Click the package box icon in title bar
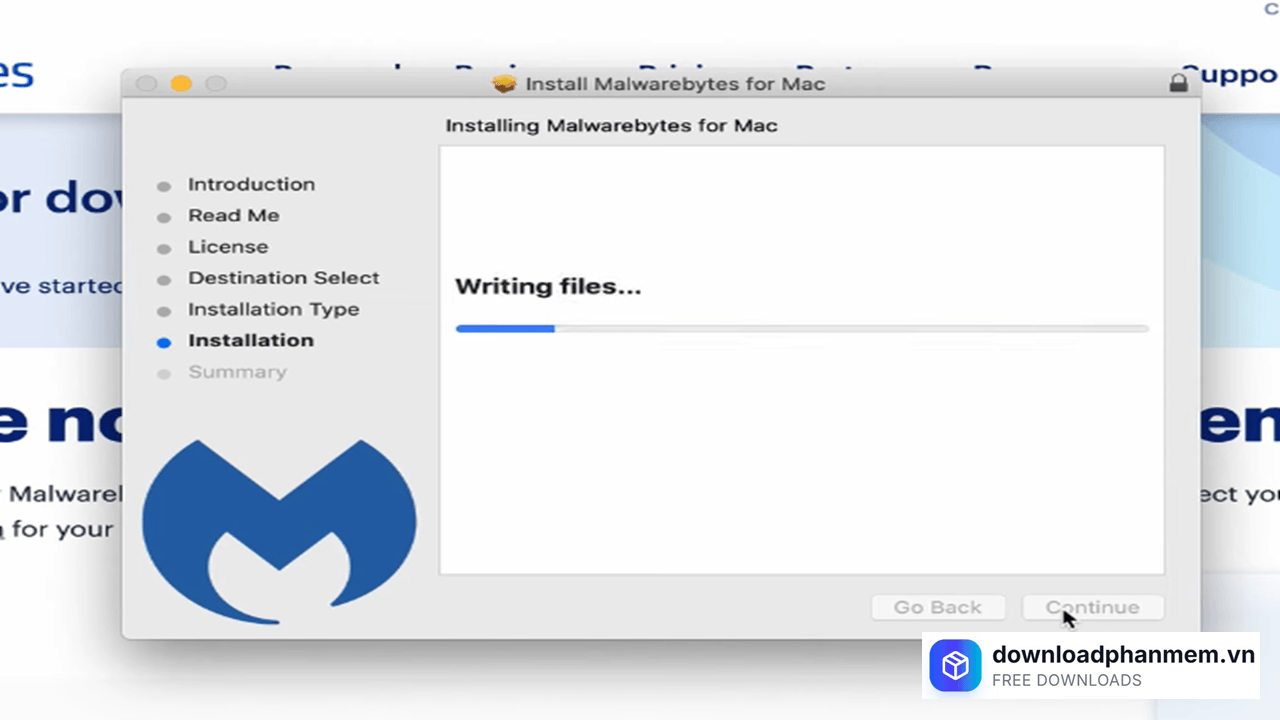 [x=505, y=83]
